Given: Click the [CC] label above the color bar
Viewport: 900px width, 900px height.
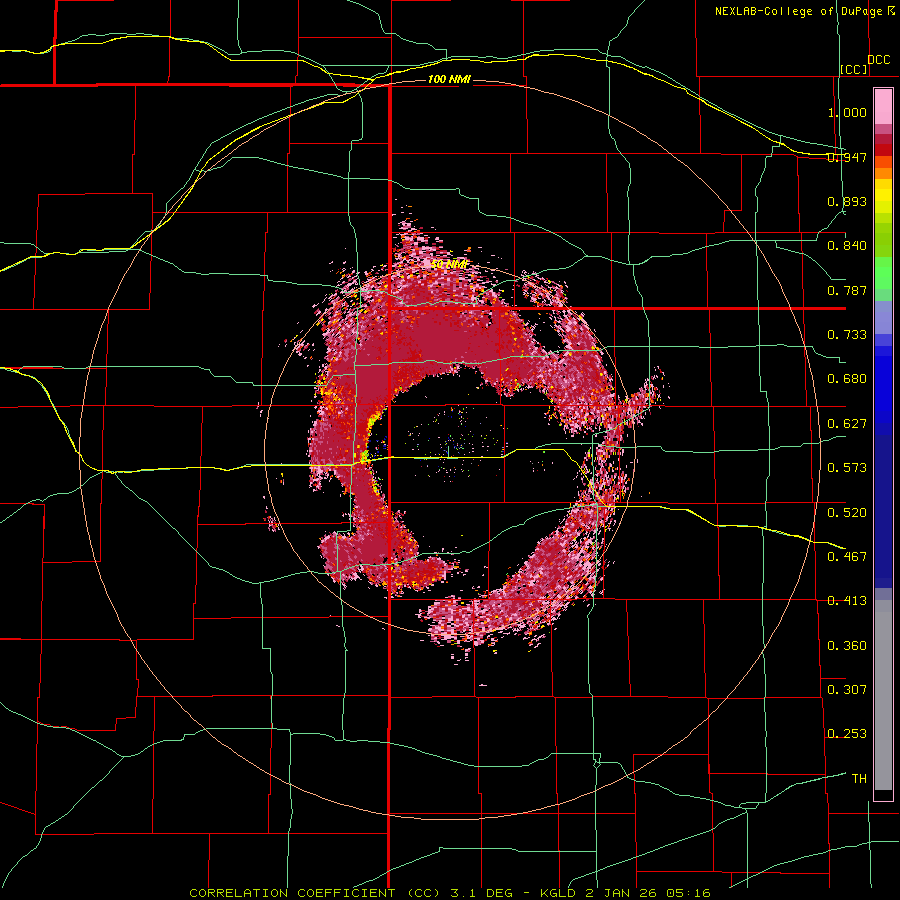Looking at the screenshot, I should [x=854, y=69].
